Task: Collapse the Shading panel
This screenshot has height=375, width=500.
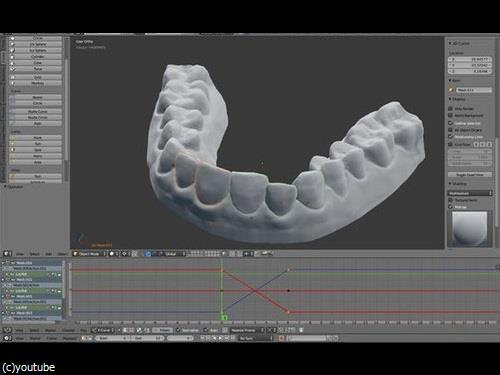Action: (x=458, y=184)
